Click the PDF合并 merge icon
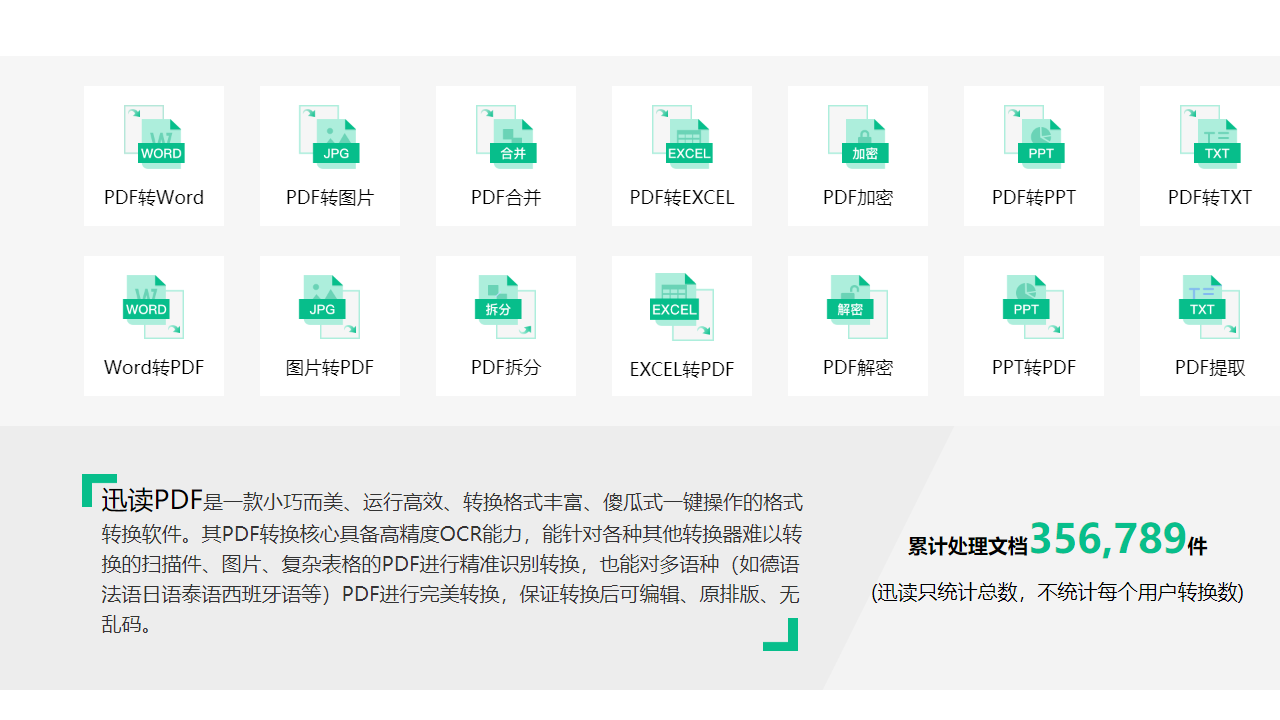This screenshot has height=720, width=1280. point(506,137)
